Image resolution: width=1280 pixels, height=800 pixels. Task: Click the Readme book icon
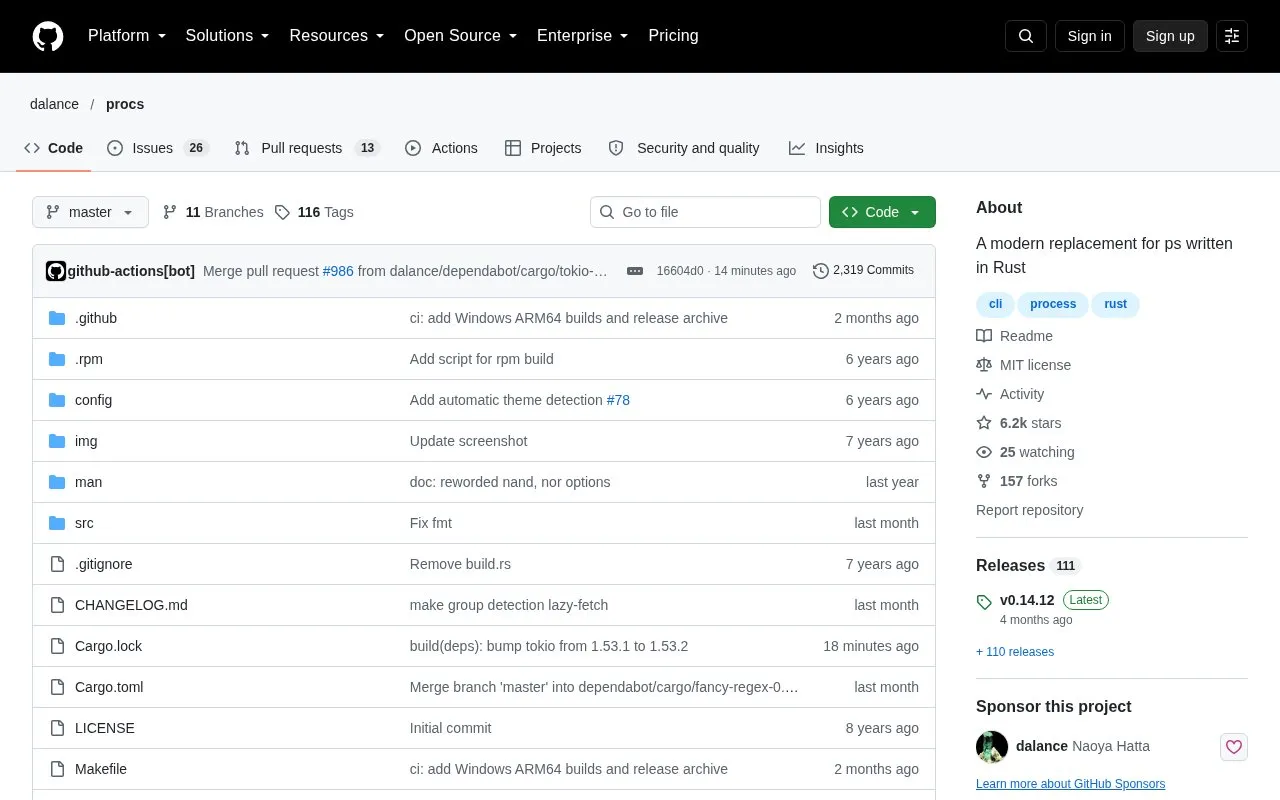[x=984, y=336]
